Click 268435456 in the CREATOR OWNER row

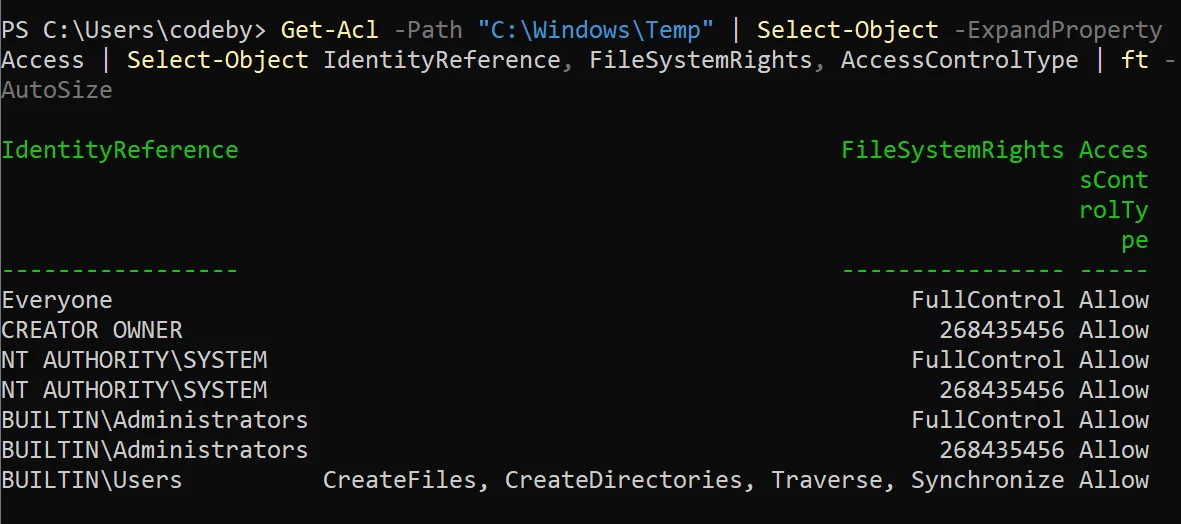pyautogui.click(x=1001, y=330)
